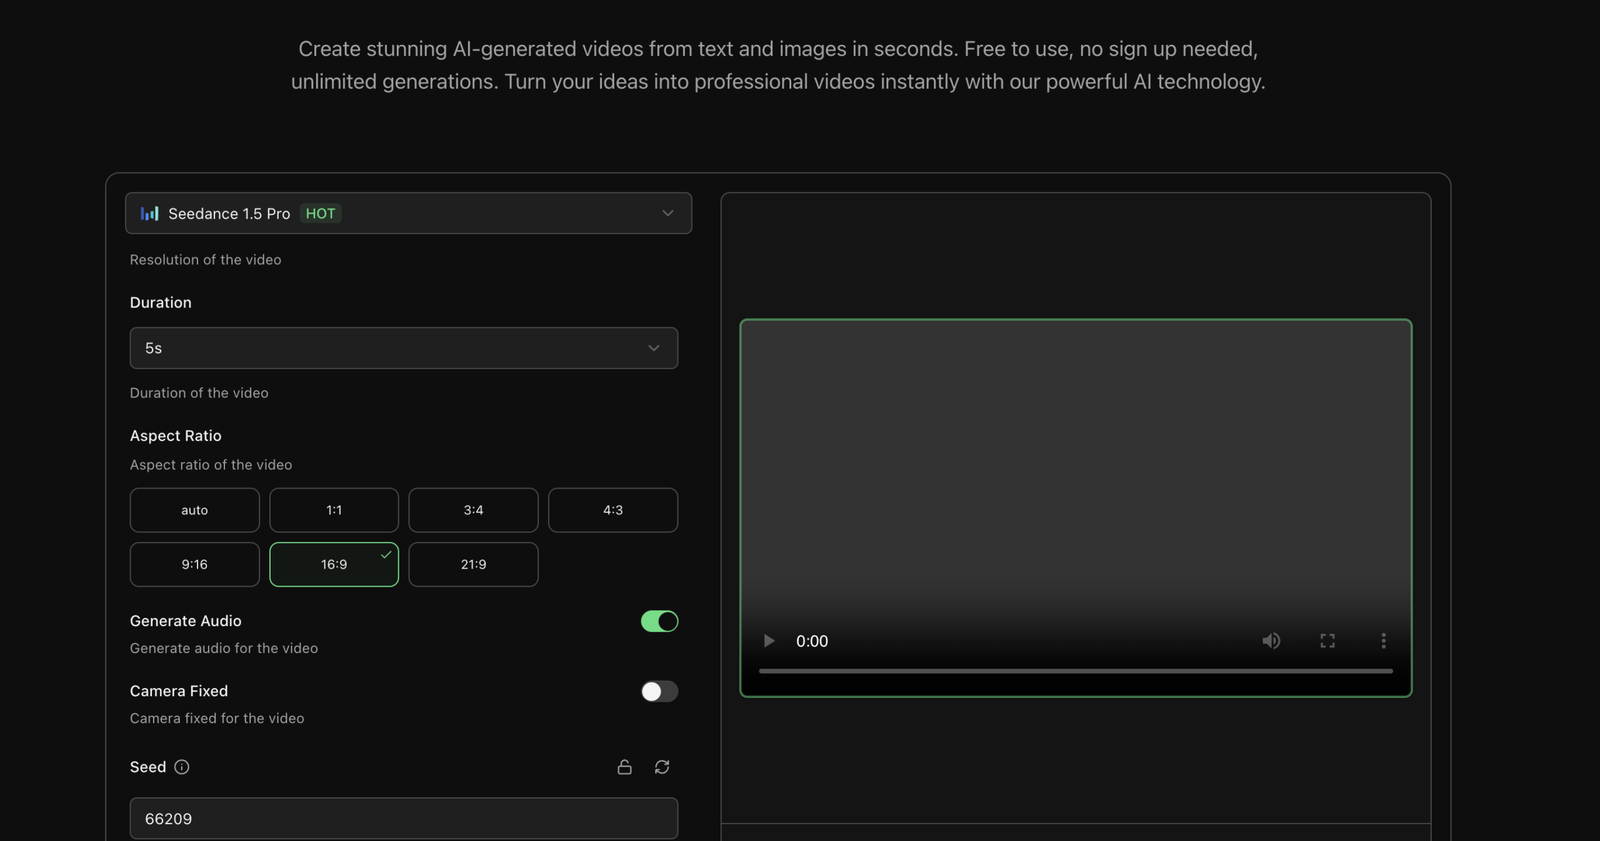The width and height of the screenshot is (1600, 841).
Task: Click the video preview area
Action: [x=1076, y=508]
